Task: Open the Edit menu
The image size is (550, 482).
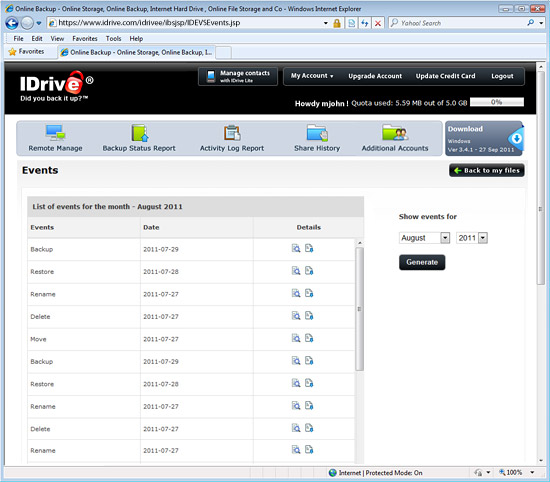Action: (x=37, y=39)
